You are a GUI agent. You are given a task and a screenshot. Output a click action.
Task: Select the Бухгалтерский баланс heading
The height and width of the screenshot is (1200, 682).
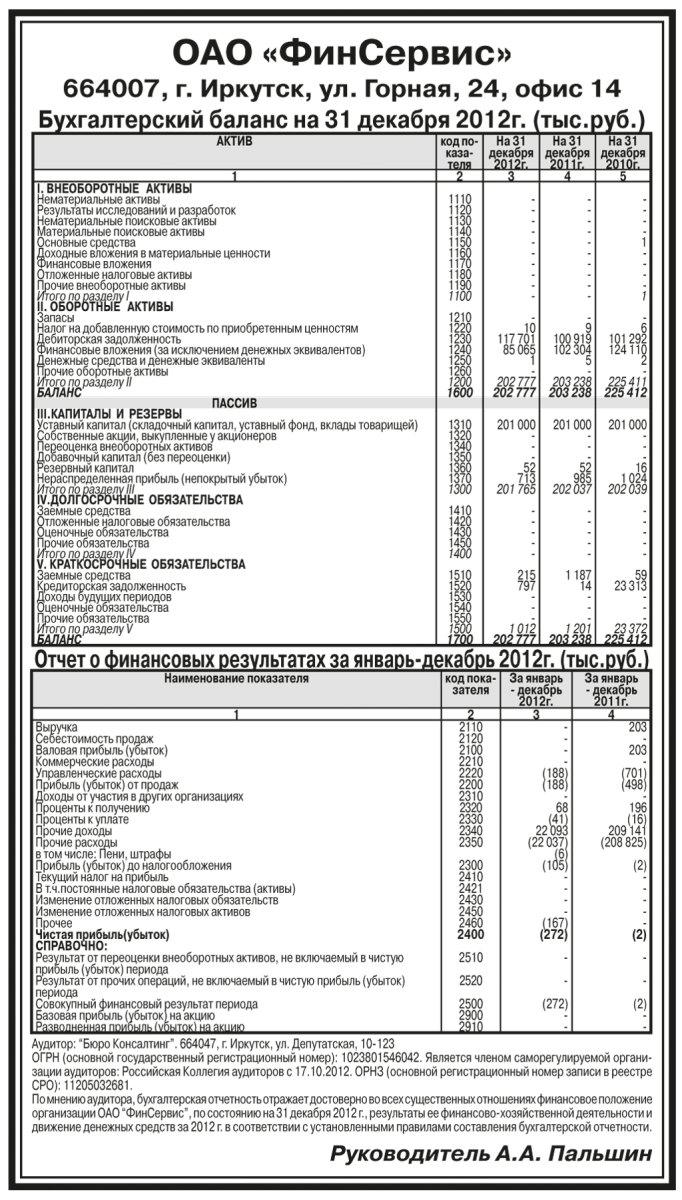click(340, 120)
